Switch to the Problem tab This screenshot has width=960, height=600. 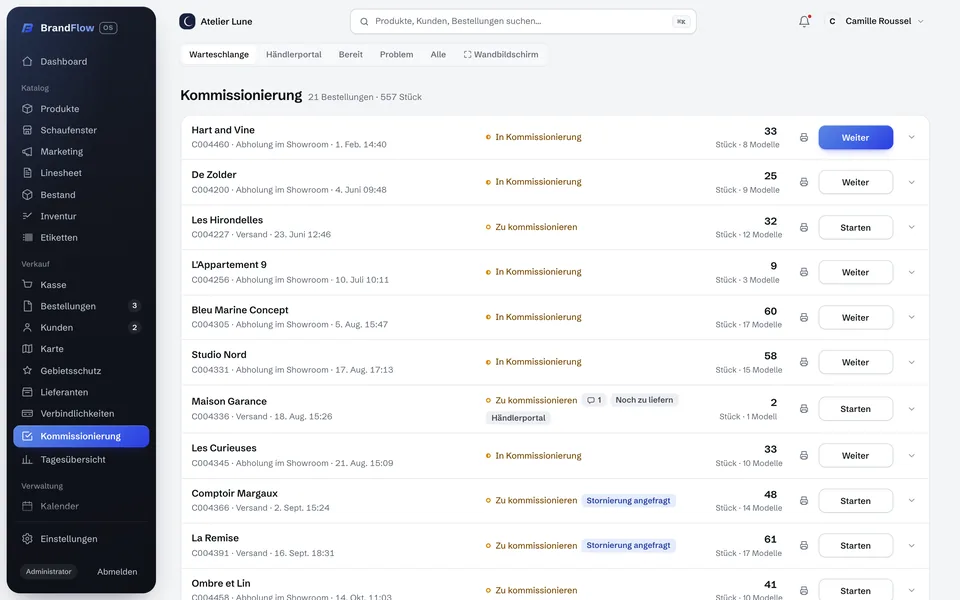[x=396, y=54]
